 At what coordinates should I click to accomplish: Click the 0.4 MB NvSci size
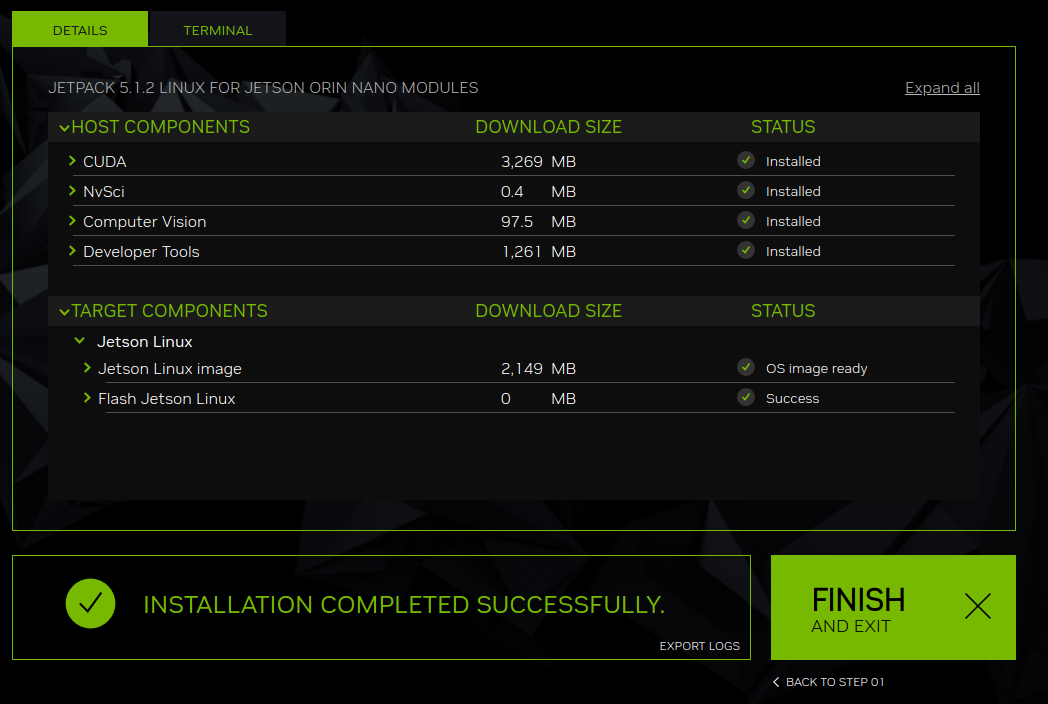(x=538, y=192)
